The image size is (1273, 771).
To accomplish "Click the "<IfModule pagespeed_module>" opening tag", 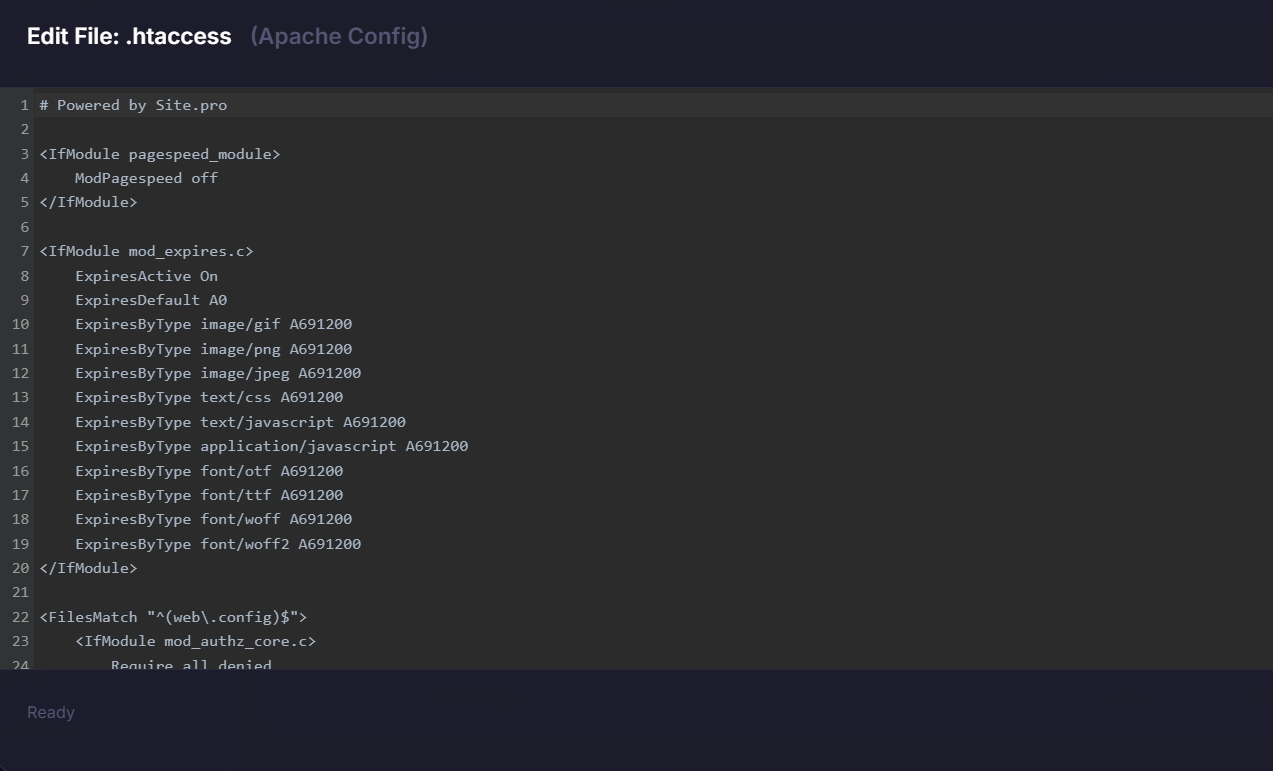I will pyautogui.click(x=160, y=154).
